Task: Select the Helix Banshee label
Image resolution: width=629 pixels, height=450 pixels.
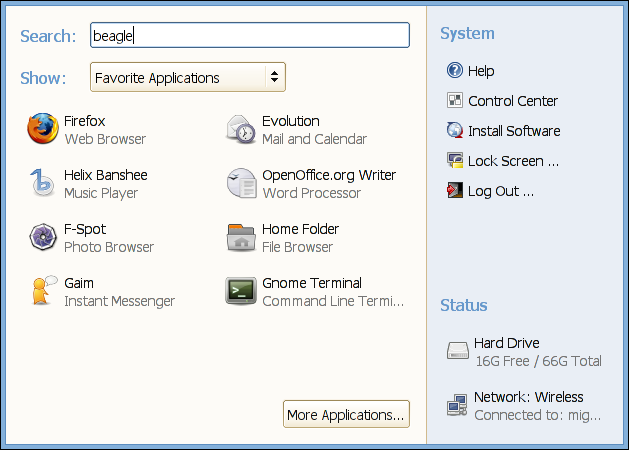Action: [106, 175]
